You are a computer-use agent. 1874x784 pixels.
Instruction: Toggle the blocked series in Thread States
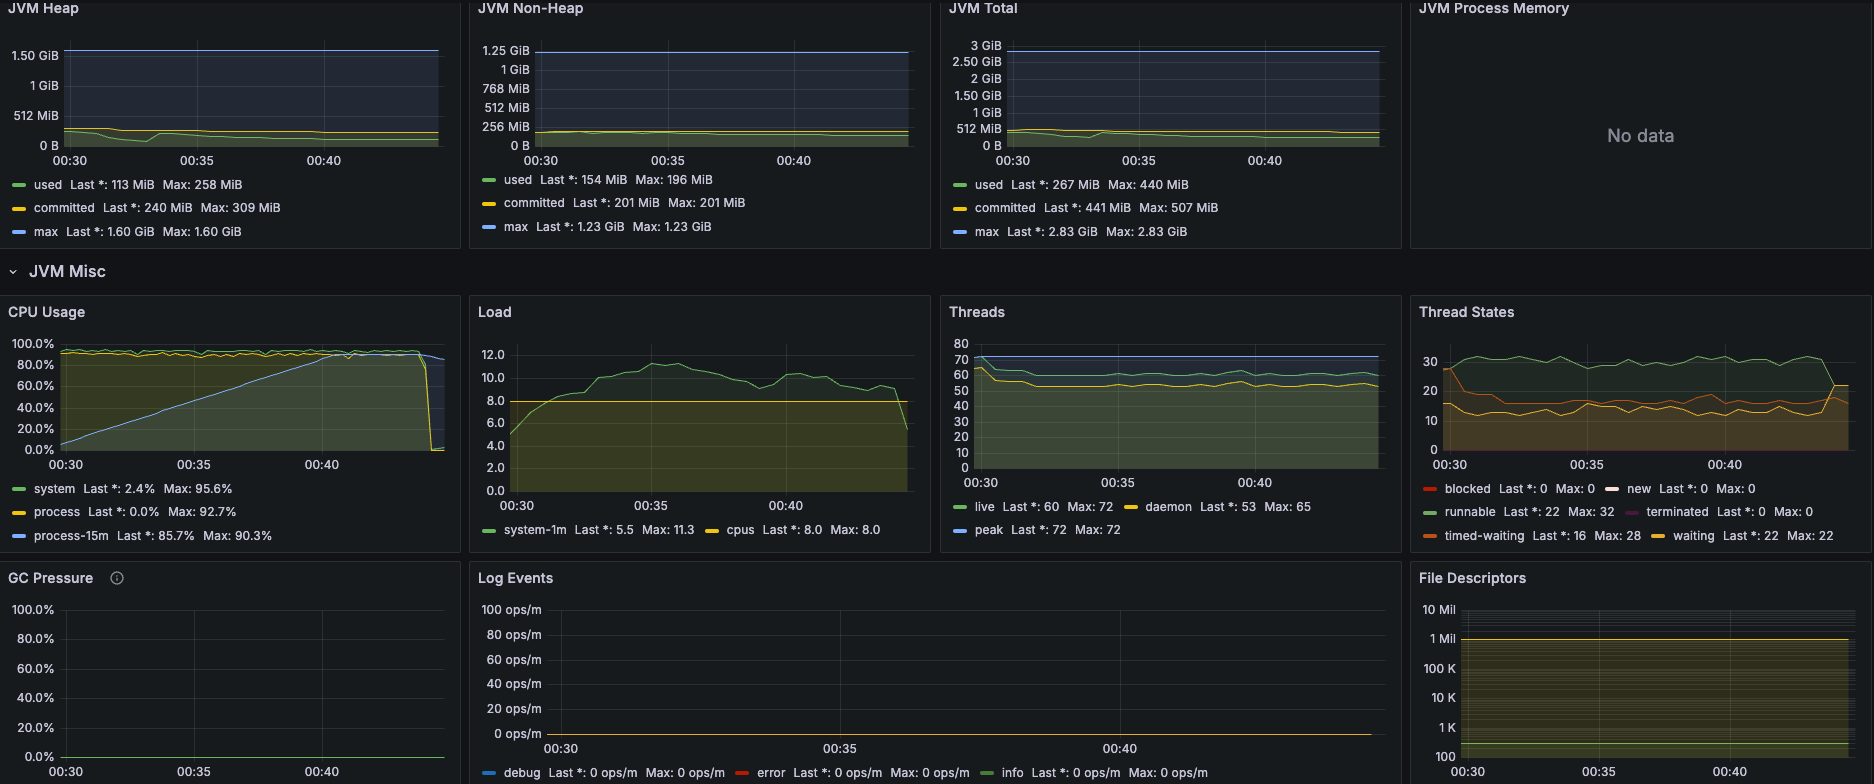1467,489
